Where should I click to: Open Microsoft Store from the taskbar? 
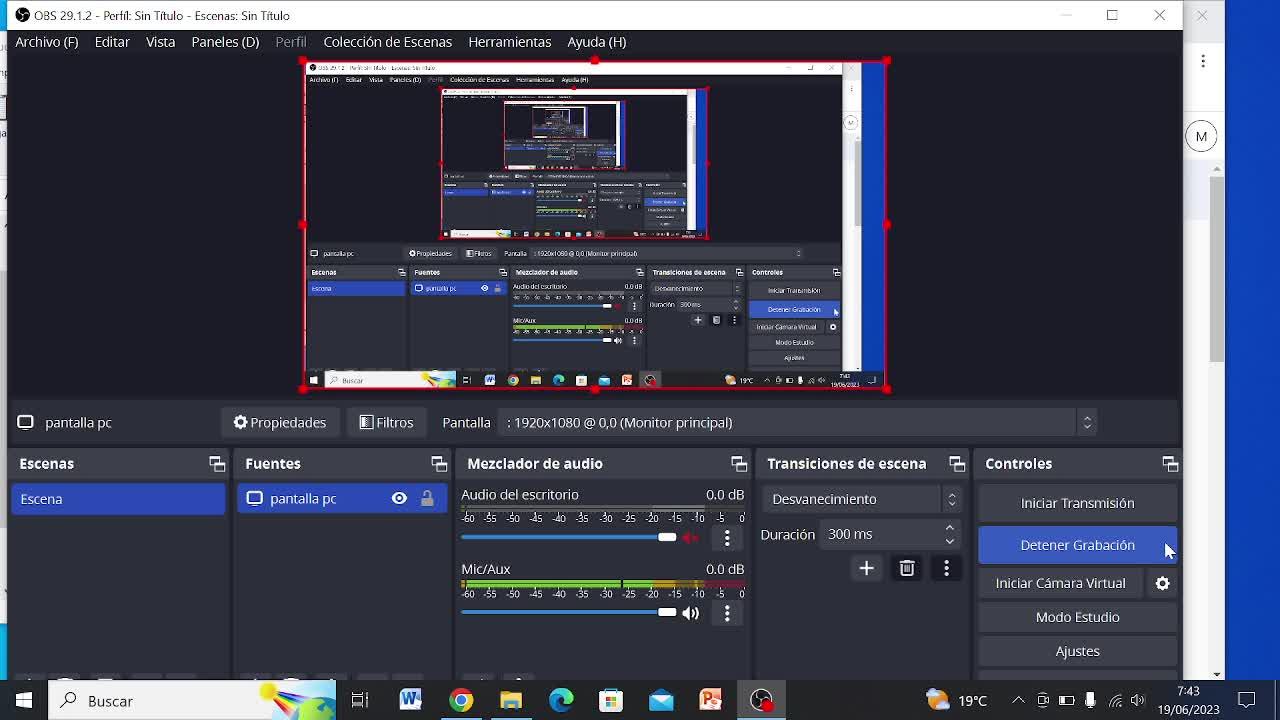[611, 701]
